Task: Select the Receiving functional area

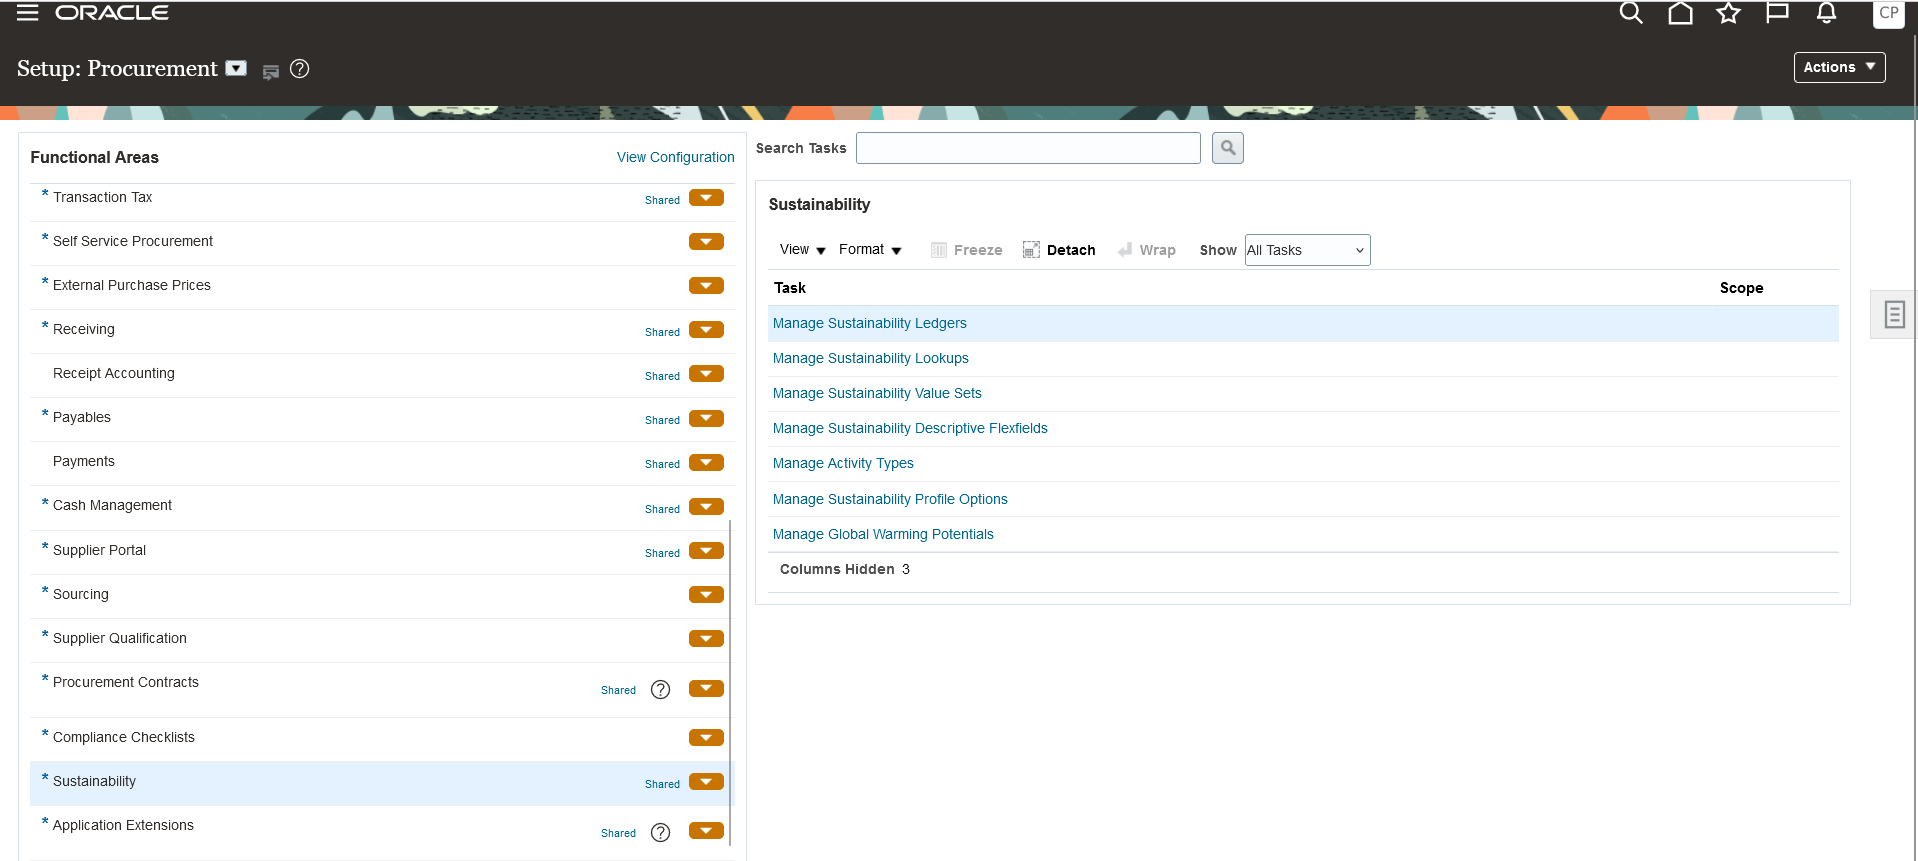Action: pyautogui.click(x=84, y=329)
